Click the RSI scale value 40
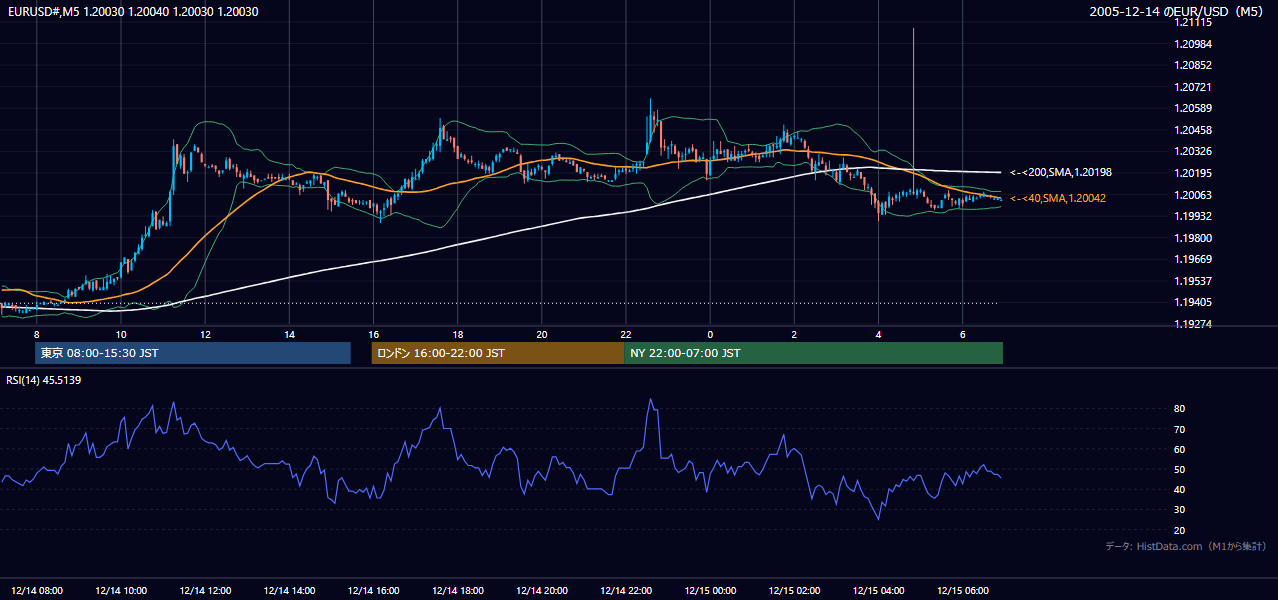Viewport: 1278px width, 600px height. [x=1180, y=489]
